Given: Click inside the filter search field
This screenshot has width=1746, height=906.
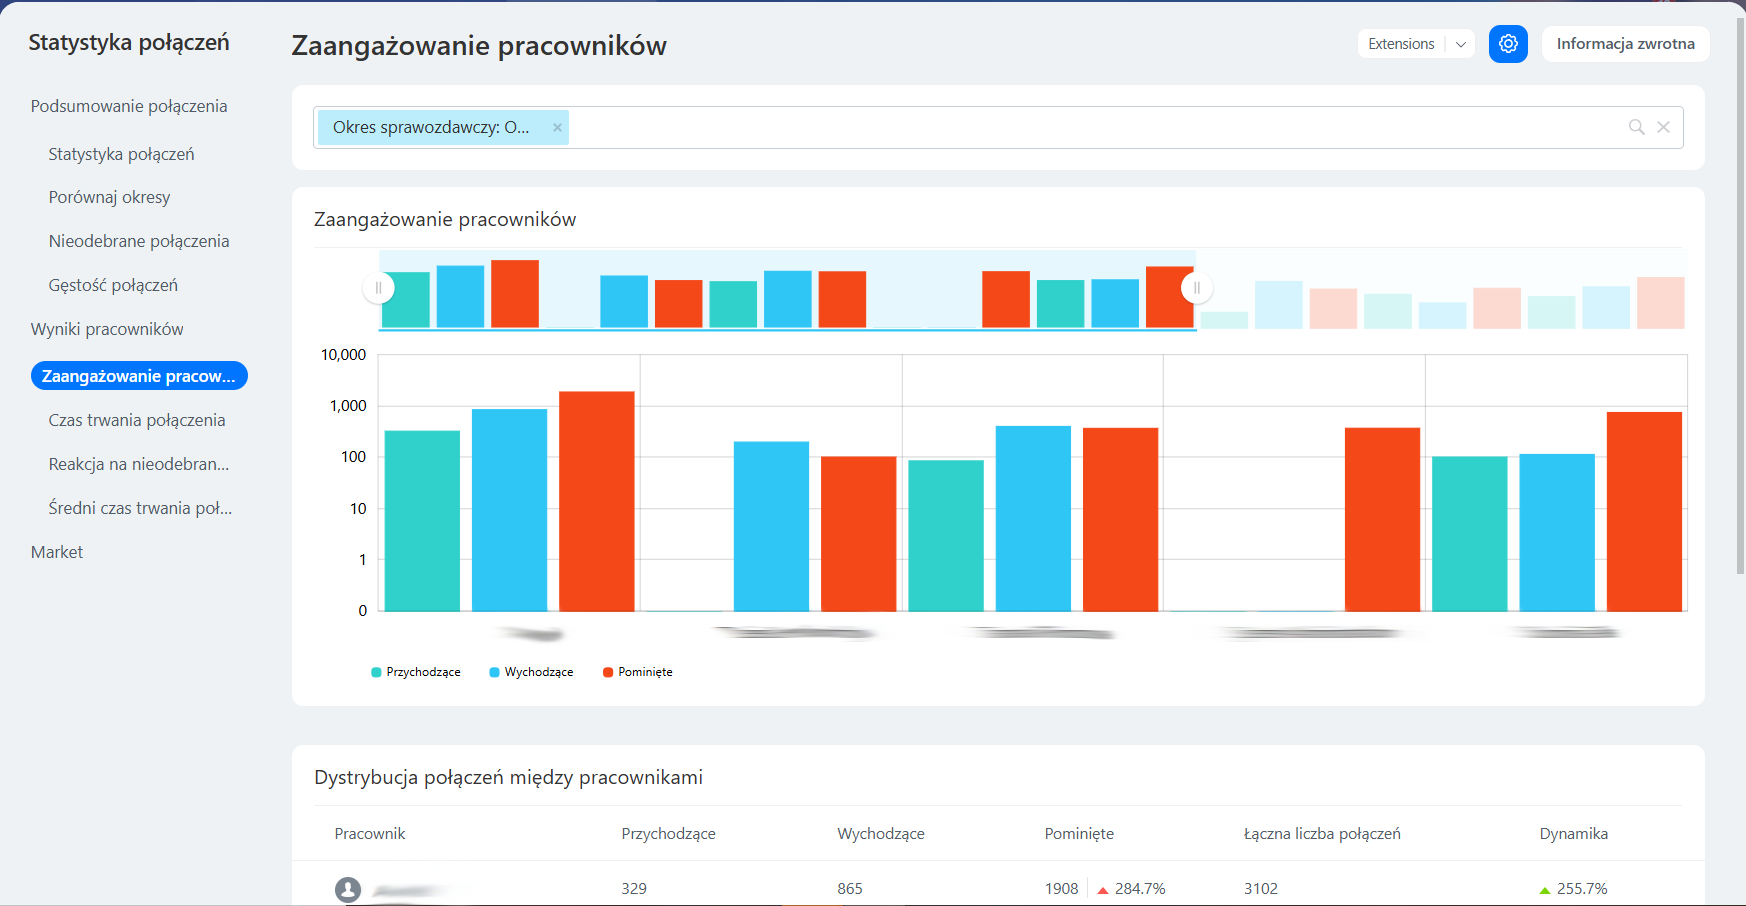Looking at the screenshot, I should click(1000, 127).
